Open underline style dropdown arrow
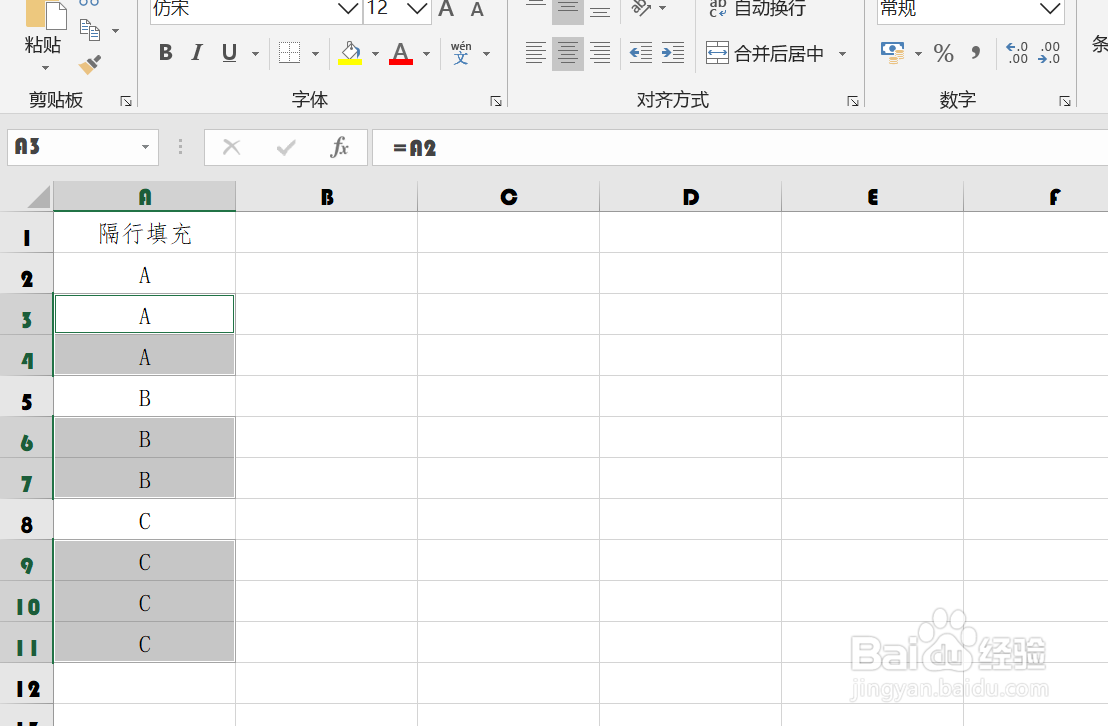 coord(255,54)
